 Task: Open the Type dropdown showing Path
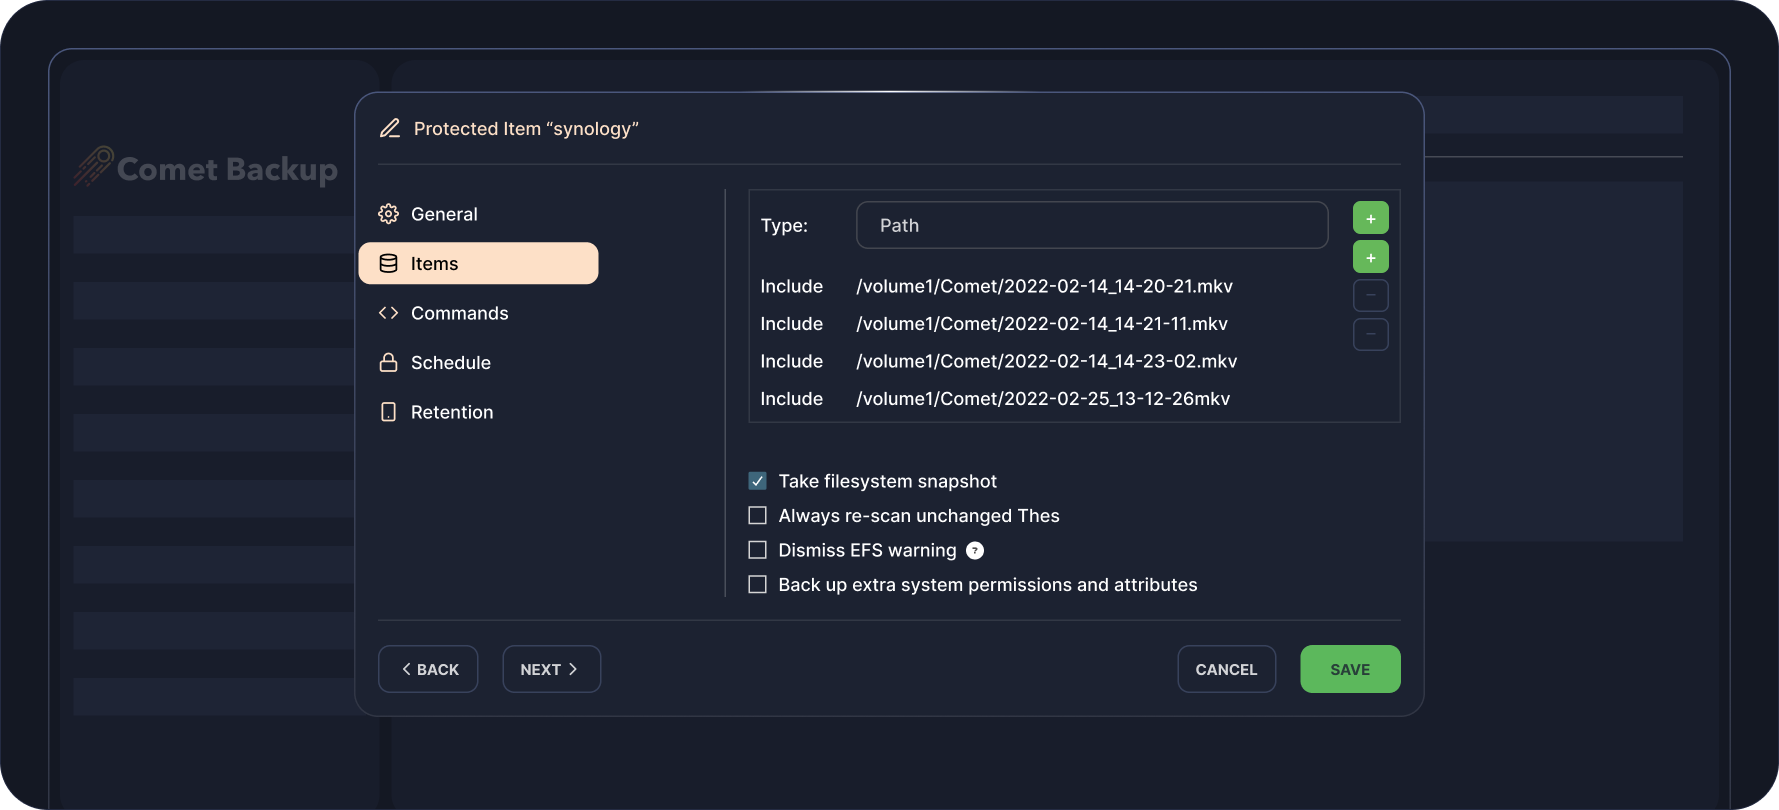(x=1091, y=225)
